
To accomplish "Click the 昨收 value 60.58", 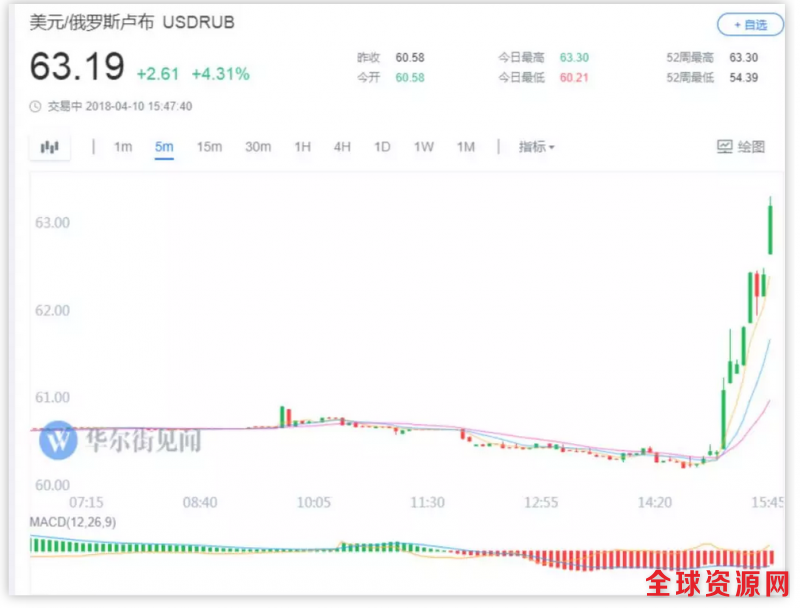I will (410, 58).
